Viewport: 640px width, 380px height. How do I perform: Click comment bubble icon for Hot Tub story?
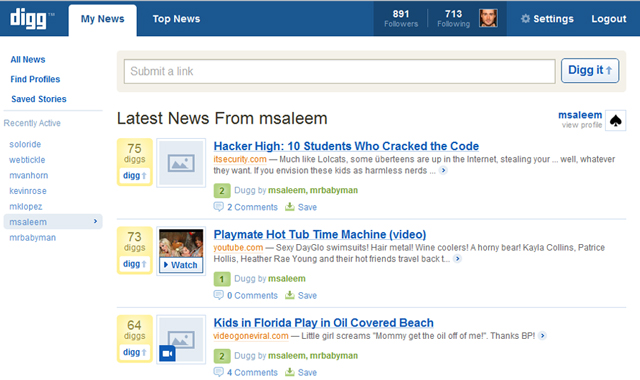(x=218, y=295)
